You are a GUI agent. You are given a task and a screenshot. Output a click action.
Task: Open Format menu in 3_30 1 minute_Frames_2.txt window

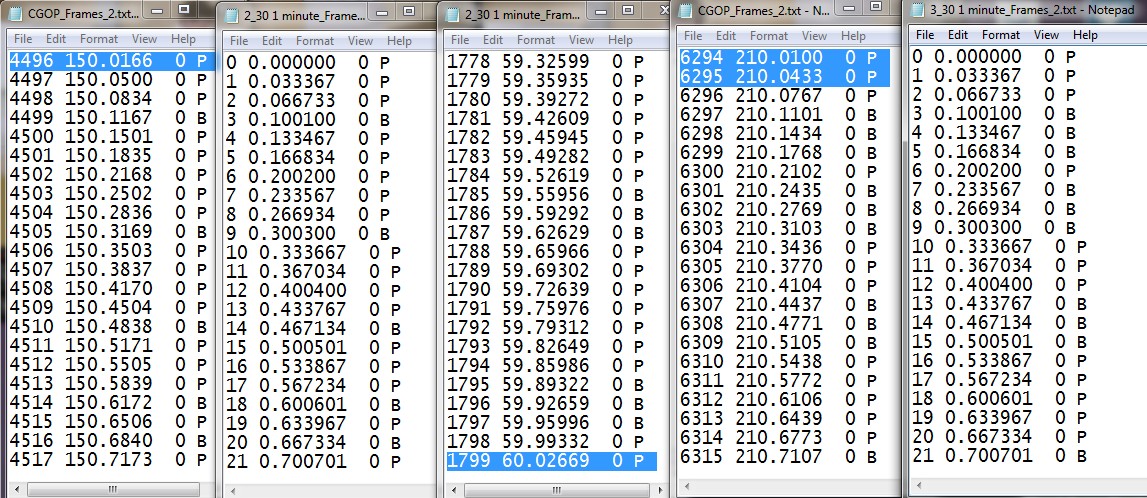(1001, 35)
